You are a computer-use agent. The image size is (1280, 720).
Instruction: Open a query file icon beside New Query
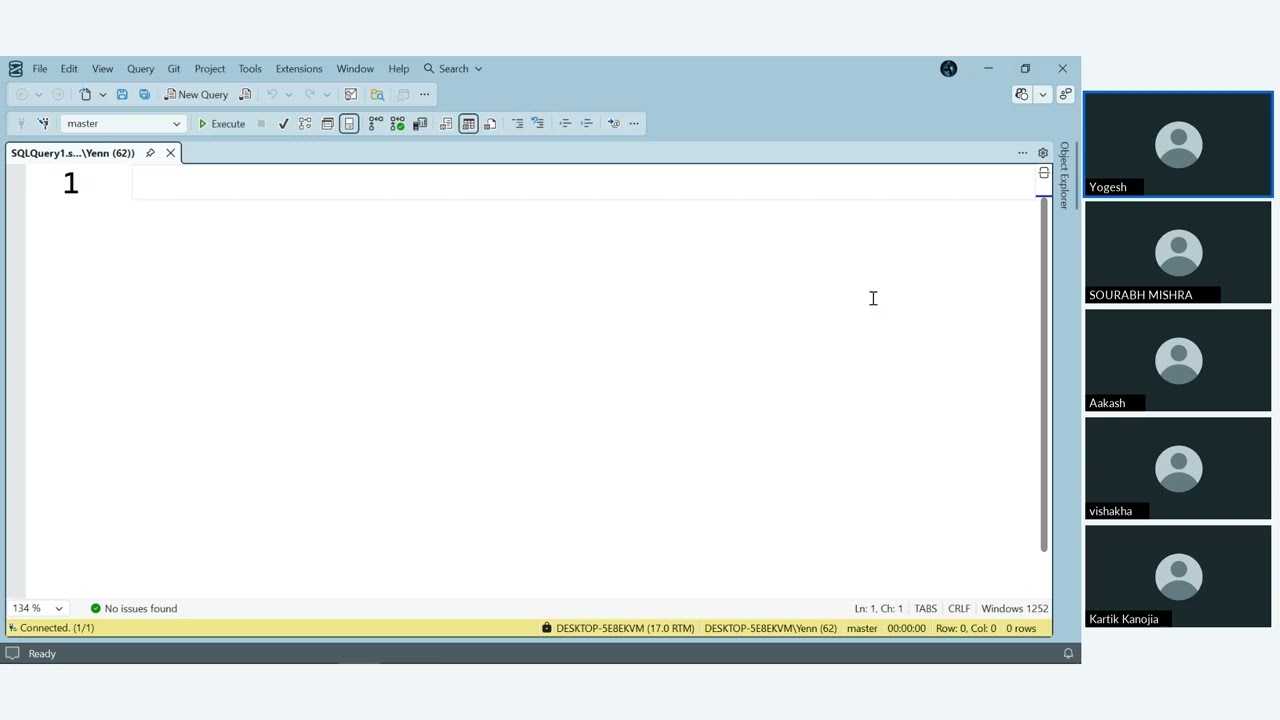coord(245,94)
